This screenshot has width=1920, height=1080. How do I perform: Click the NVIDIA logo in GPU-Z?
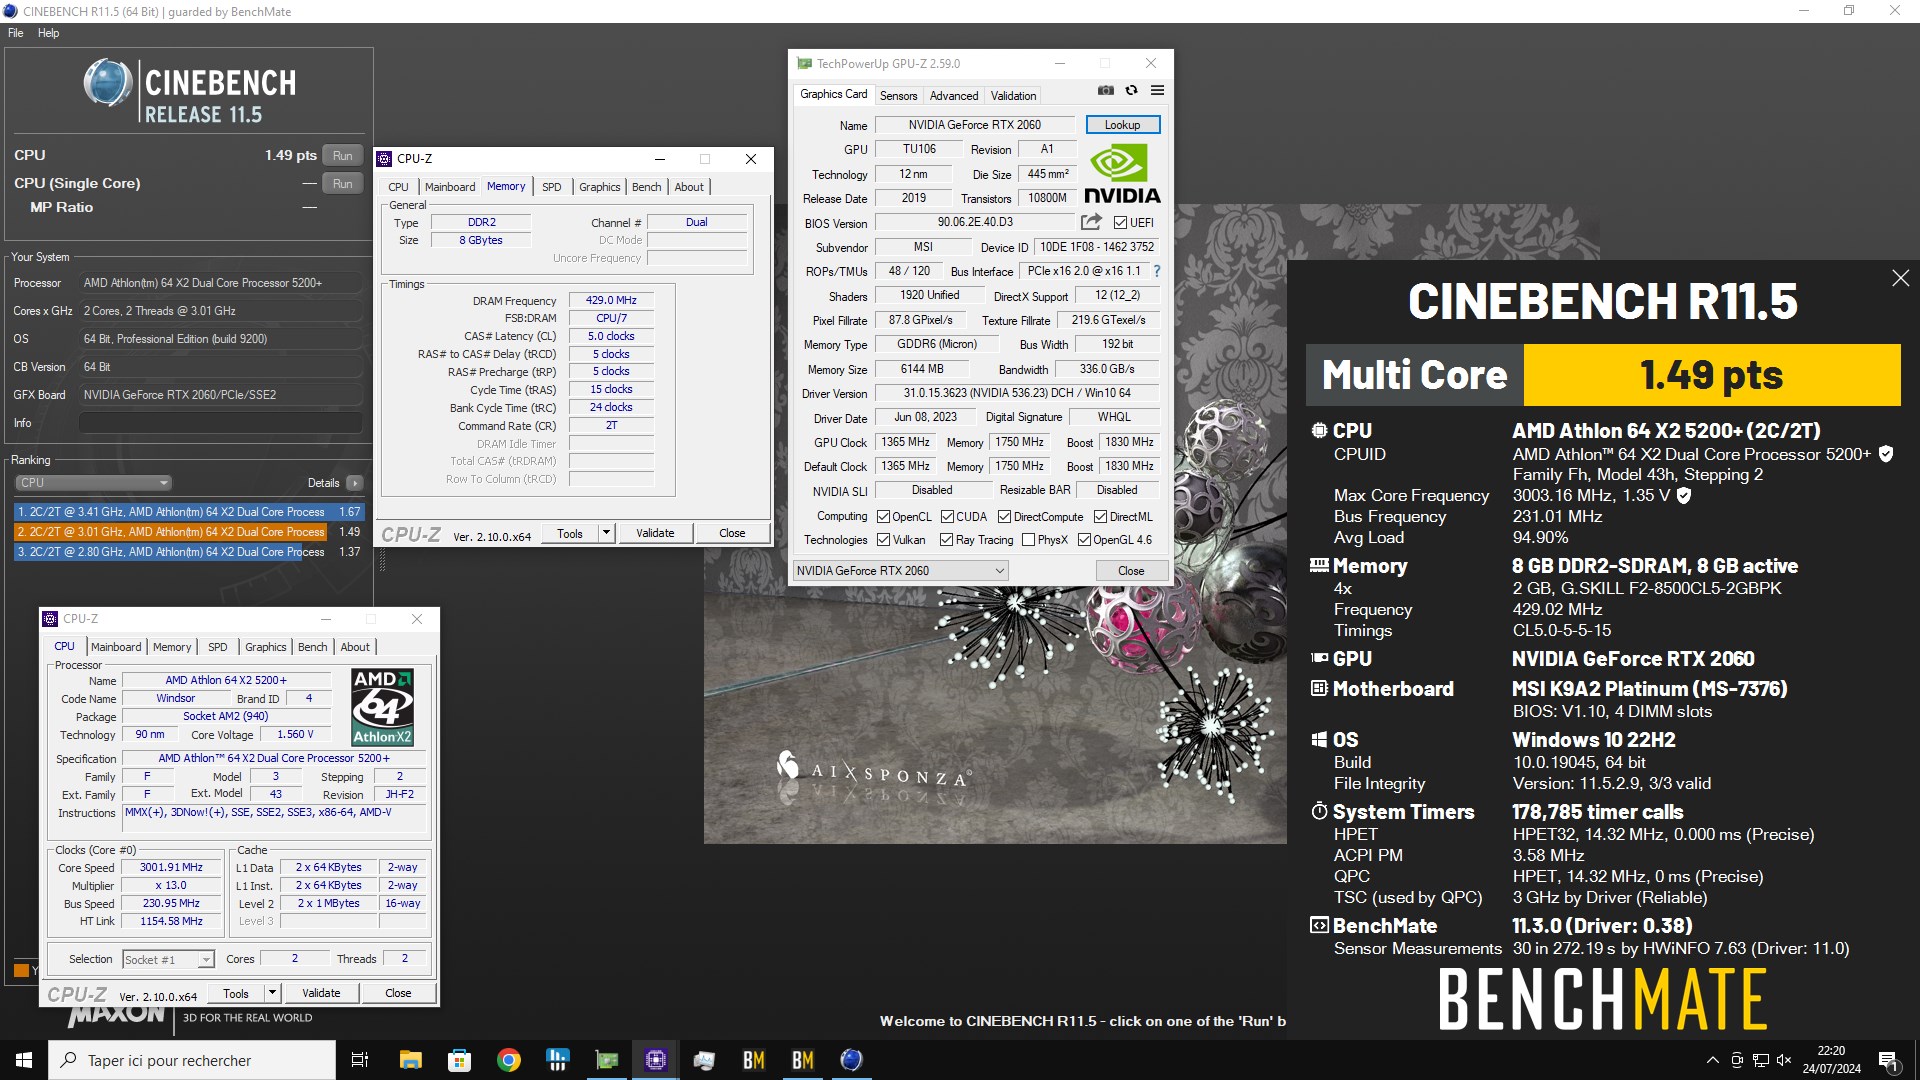tap(1122, 174)
